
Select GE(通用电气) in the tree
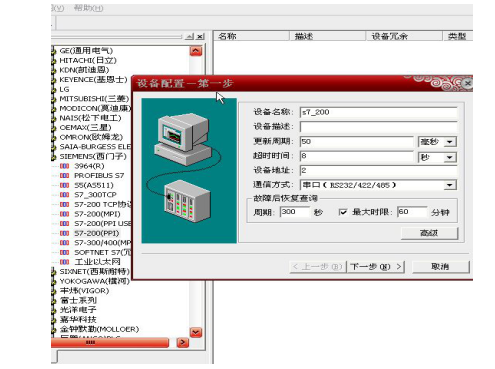click(86, 51)
